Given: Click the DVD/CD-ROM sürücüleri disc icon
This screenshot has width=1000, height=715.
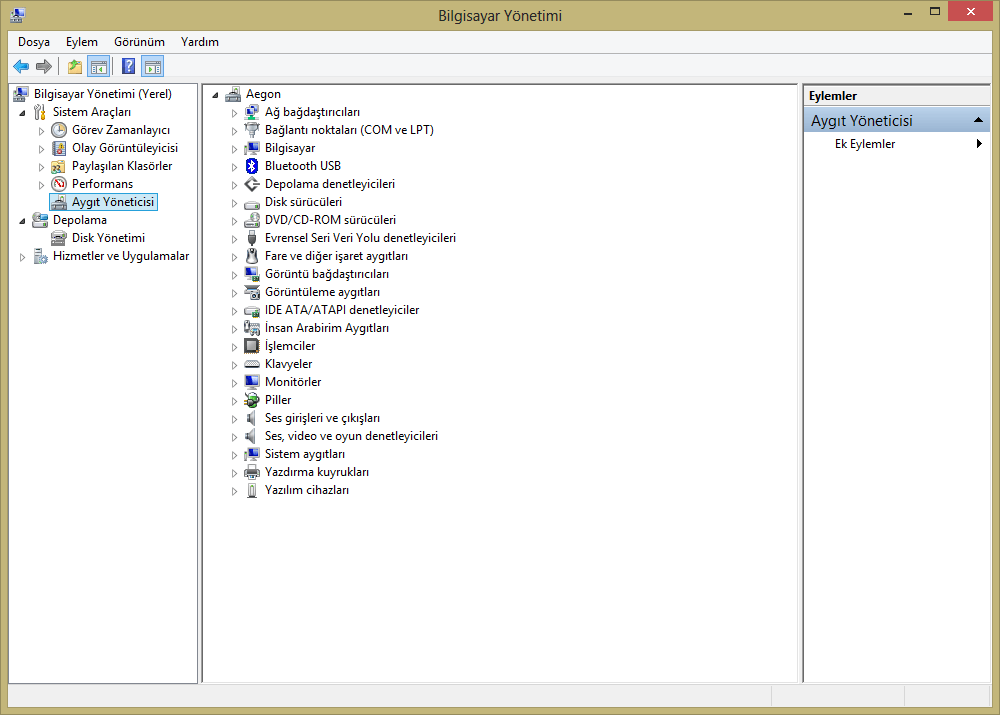Looking at the screenshot, I should (252, 219).
